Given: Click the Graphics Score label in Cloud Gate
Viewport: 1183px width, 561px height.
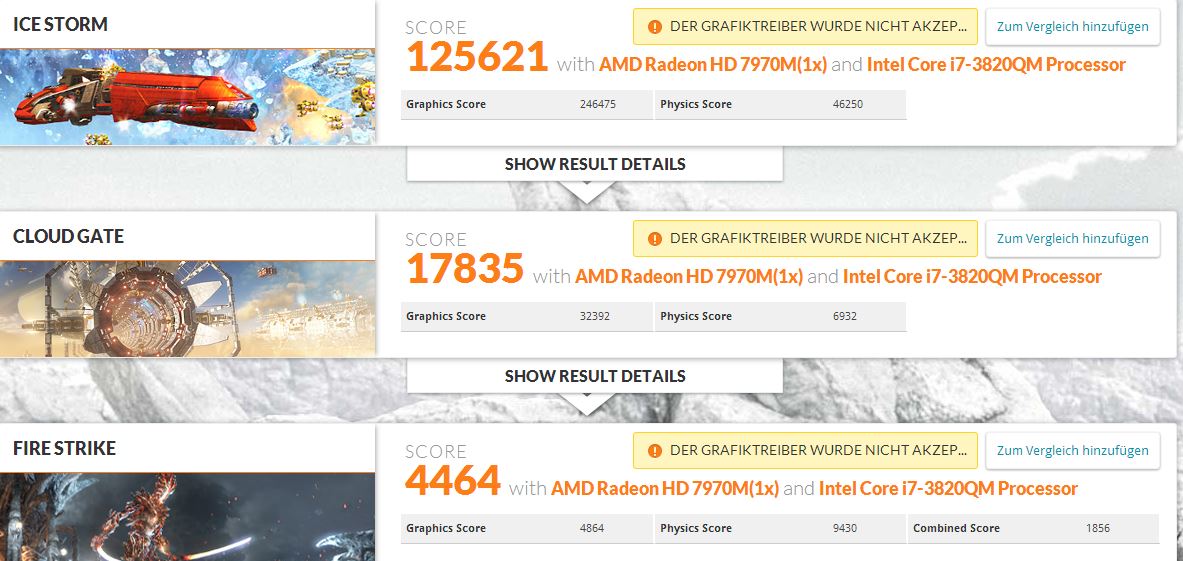Looking at the screenshot, I should tap(446, 317).
